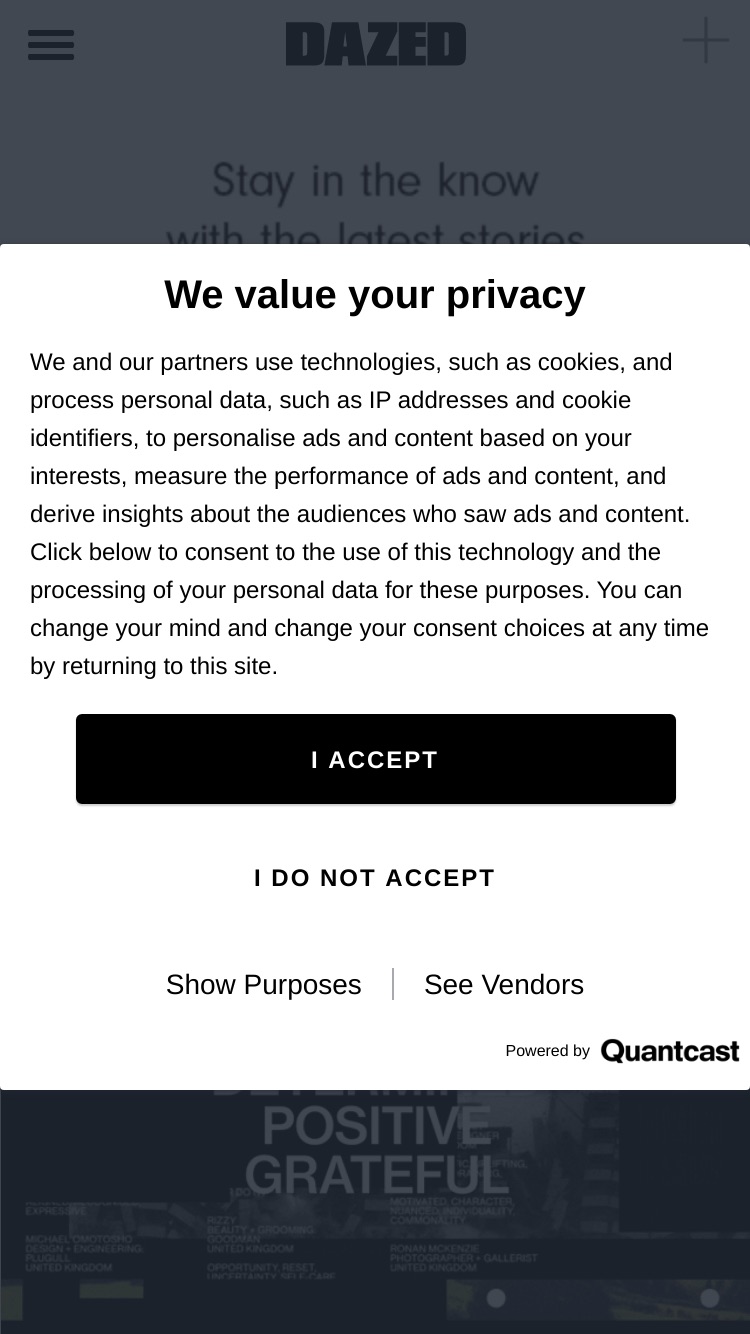Viewport: 750px width, 1334px height.
Task: Click the divider between Purposes and Vendors
Action: (x=393, y=985)
